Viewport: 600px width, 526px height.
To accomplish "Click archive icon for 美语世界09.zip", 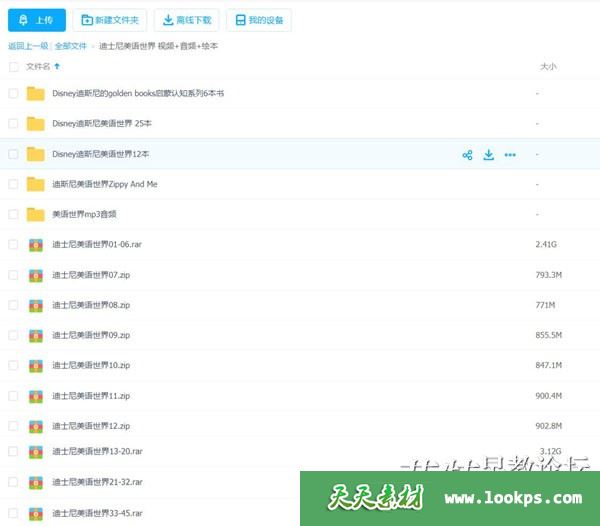I will tap(36, 335).
